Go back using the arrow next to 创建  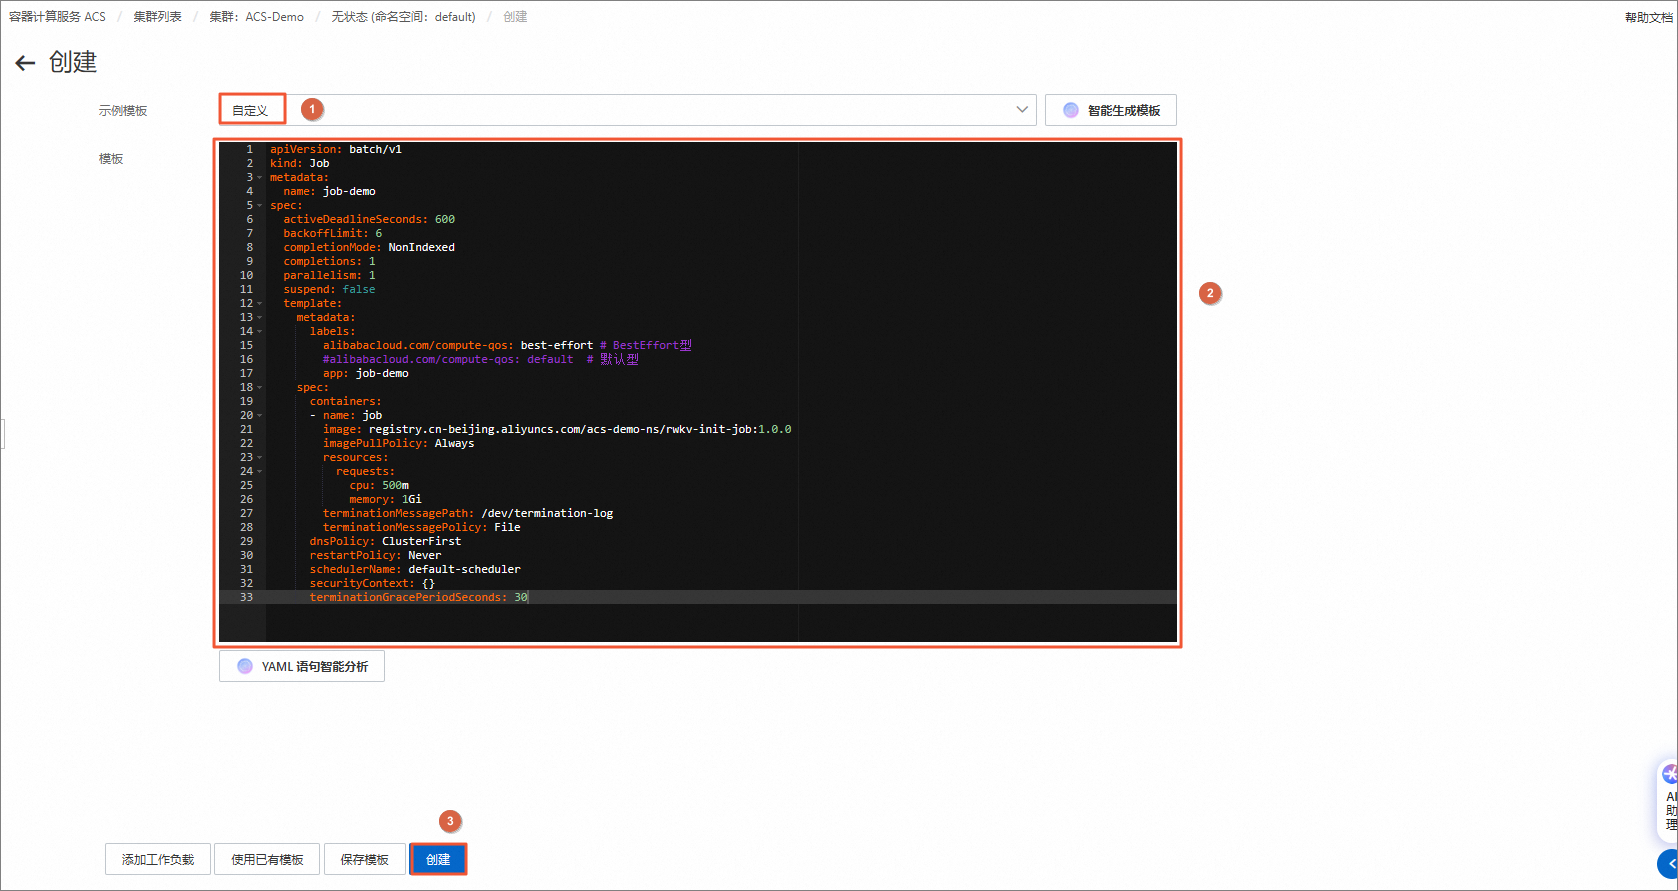[x=25, y=63]
